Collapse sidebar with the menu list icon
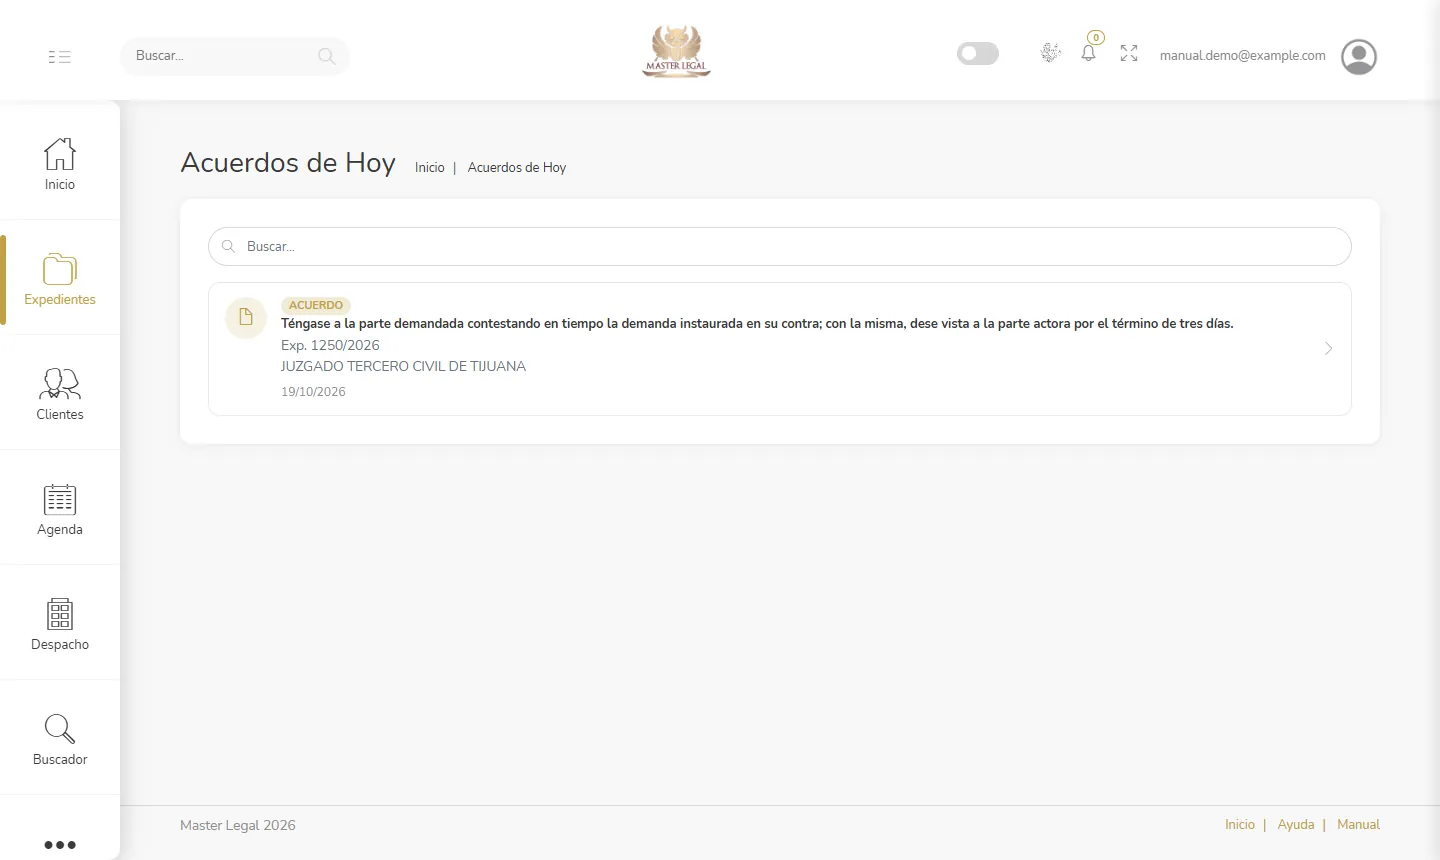This screenshot has height=860, width=1440. [x=60, y=56]
